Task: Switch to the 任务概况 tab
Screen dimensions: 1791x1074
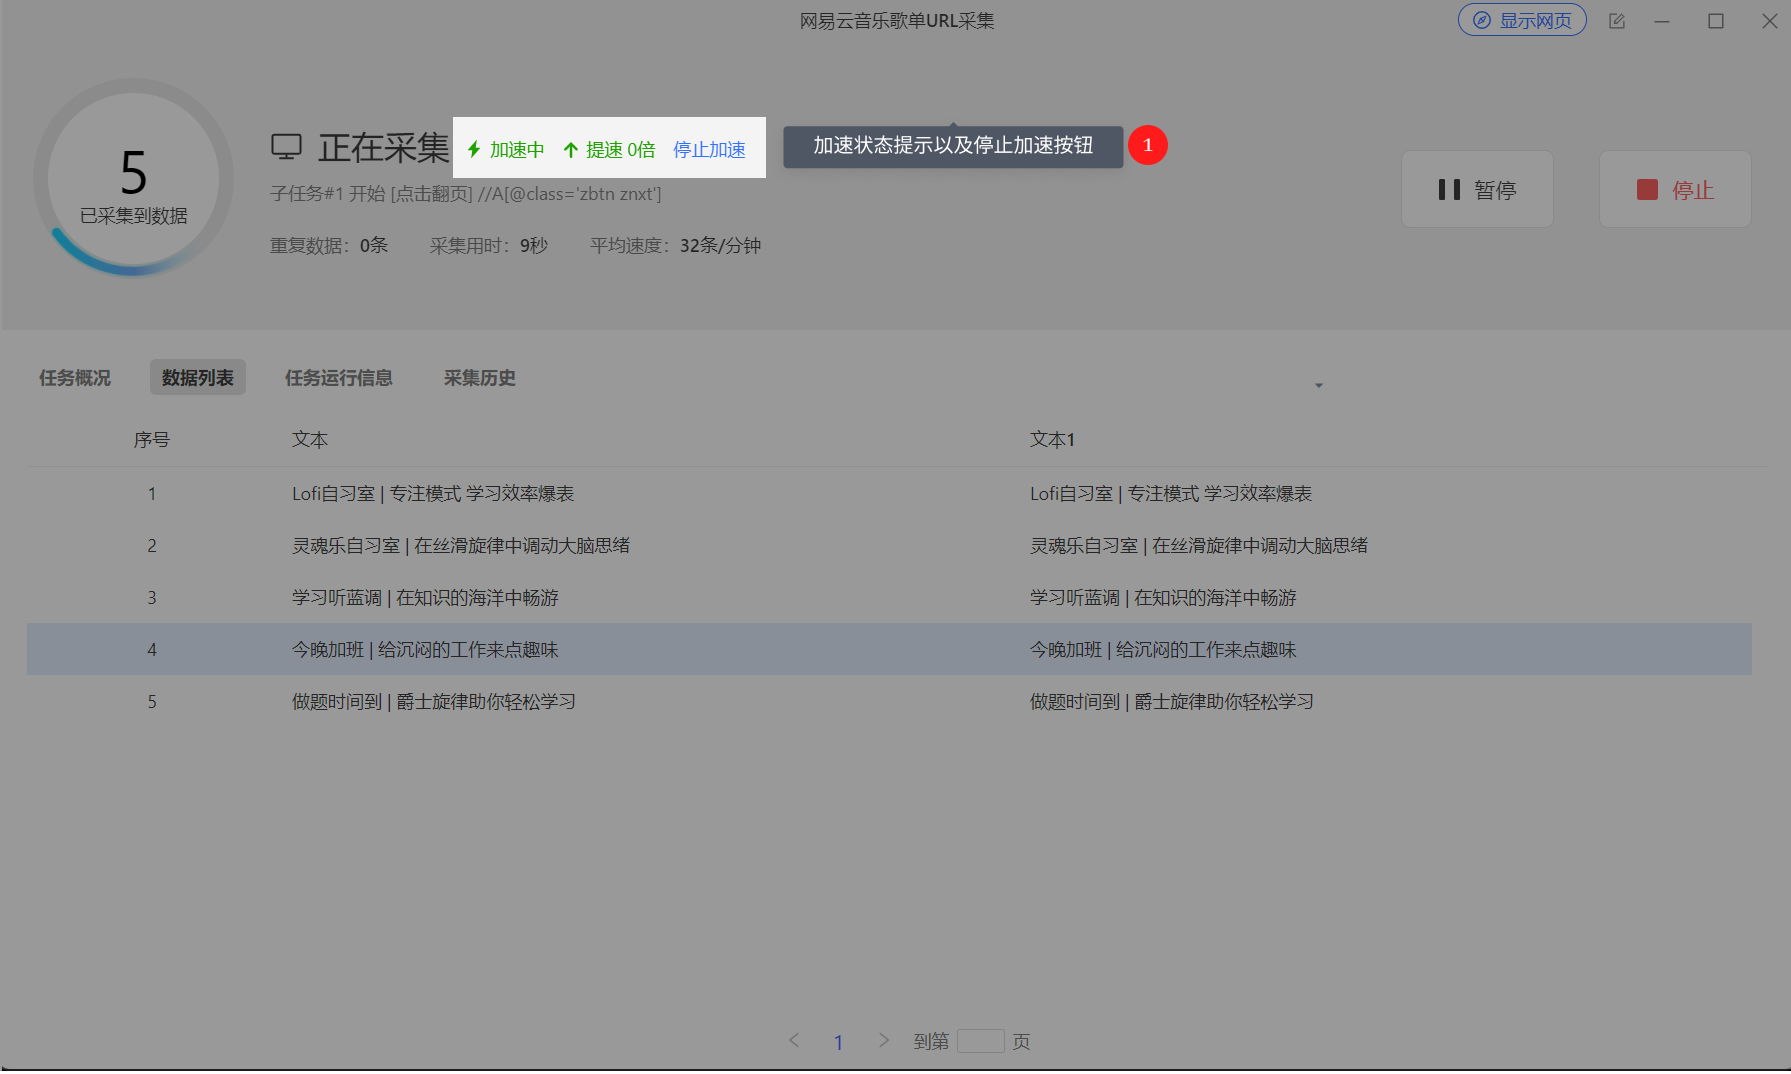Action: pyautogui.click(x=75, y=377)
